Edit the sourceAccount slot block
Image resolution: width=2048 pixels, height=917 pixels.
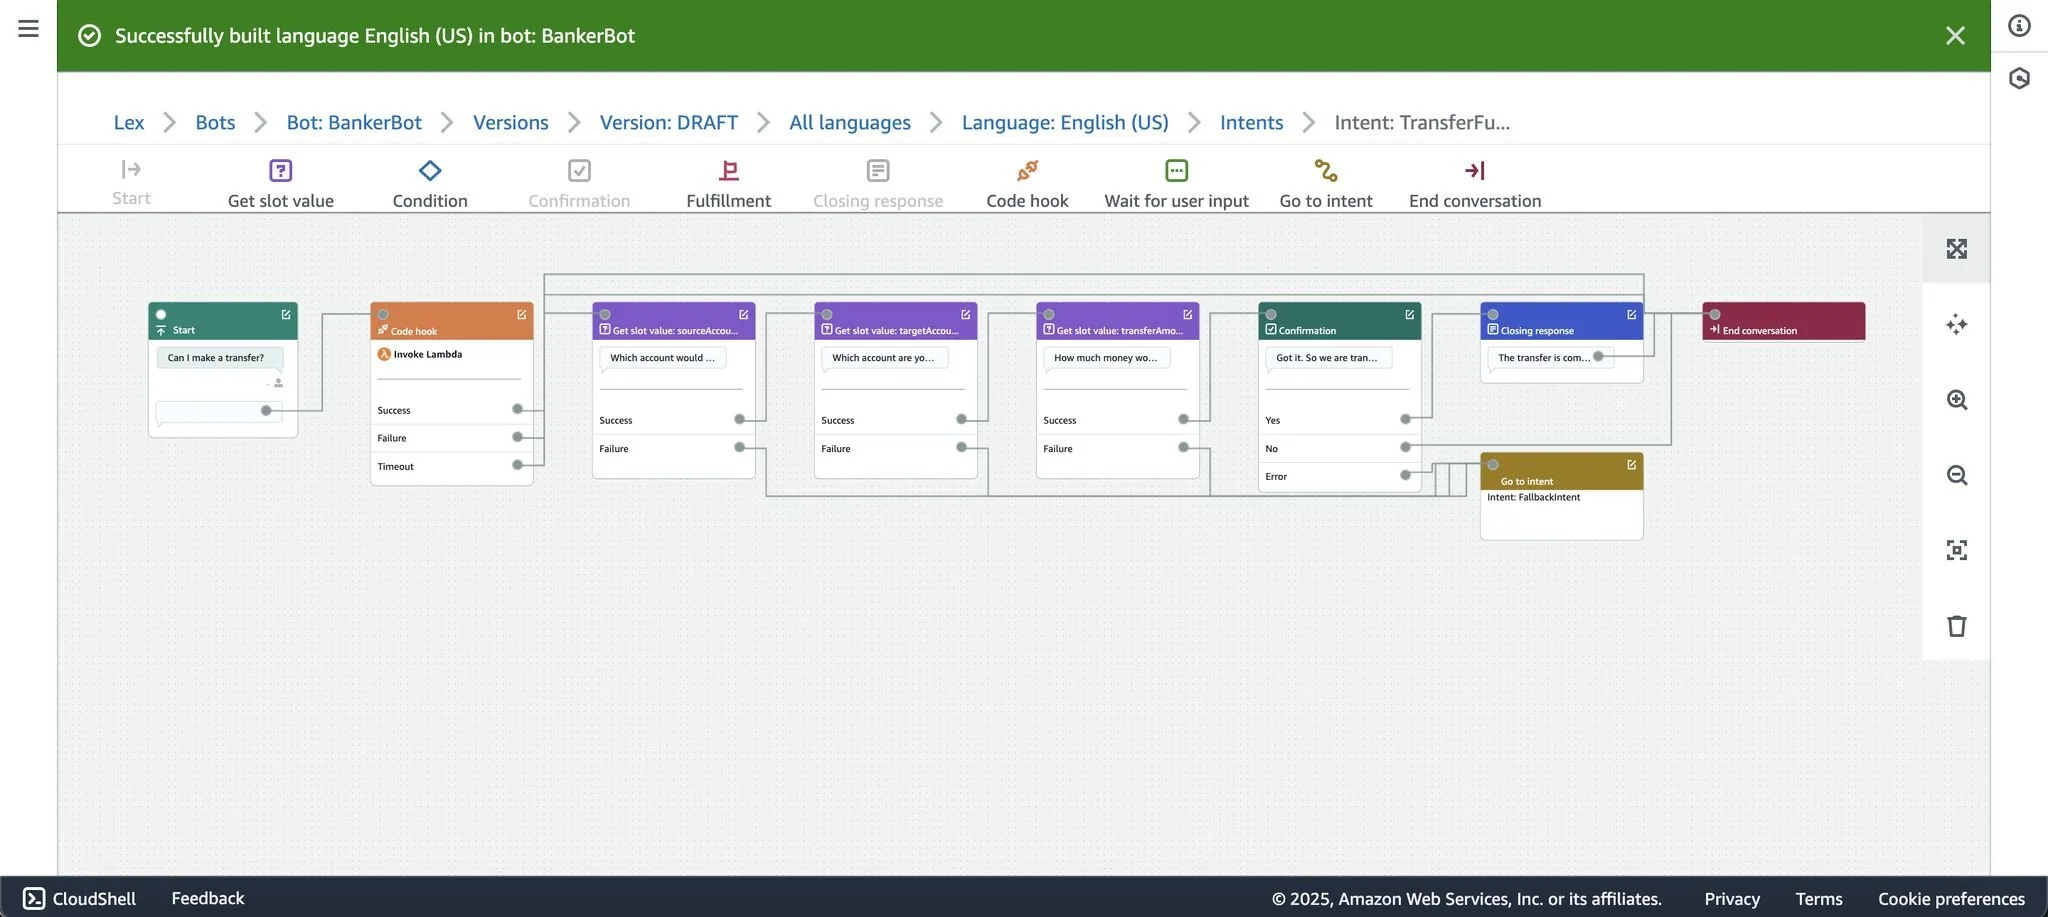click(x=743, y=314)
